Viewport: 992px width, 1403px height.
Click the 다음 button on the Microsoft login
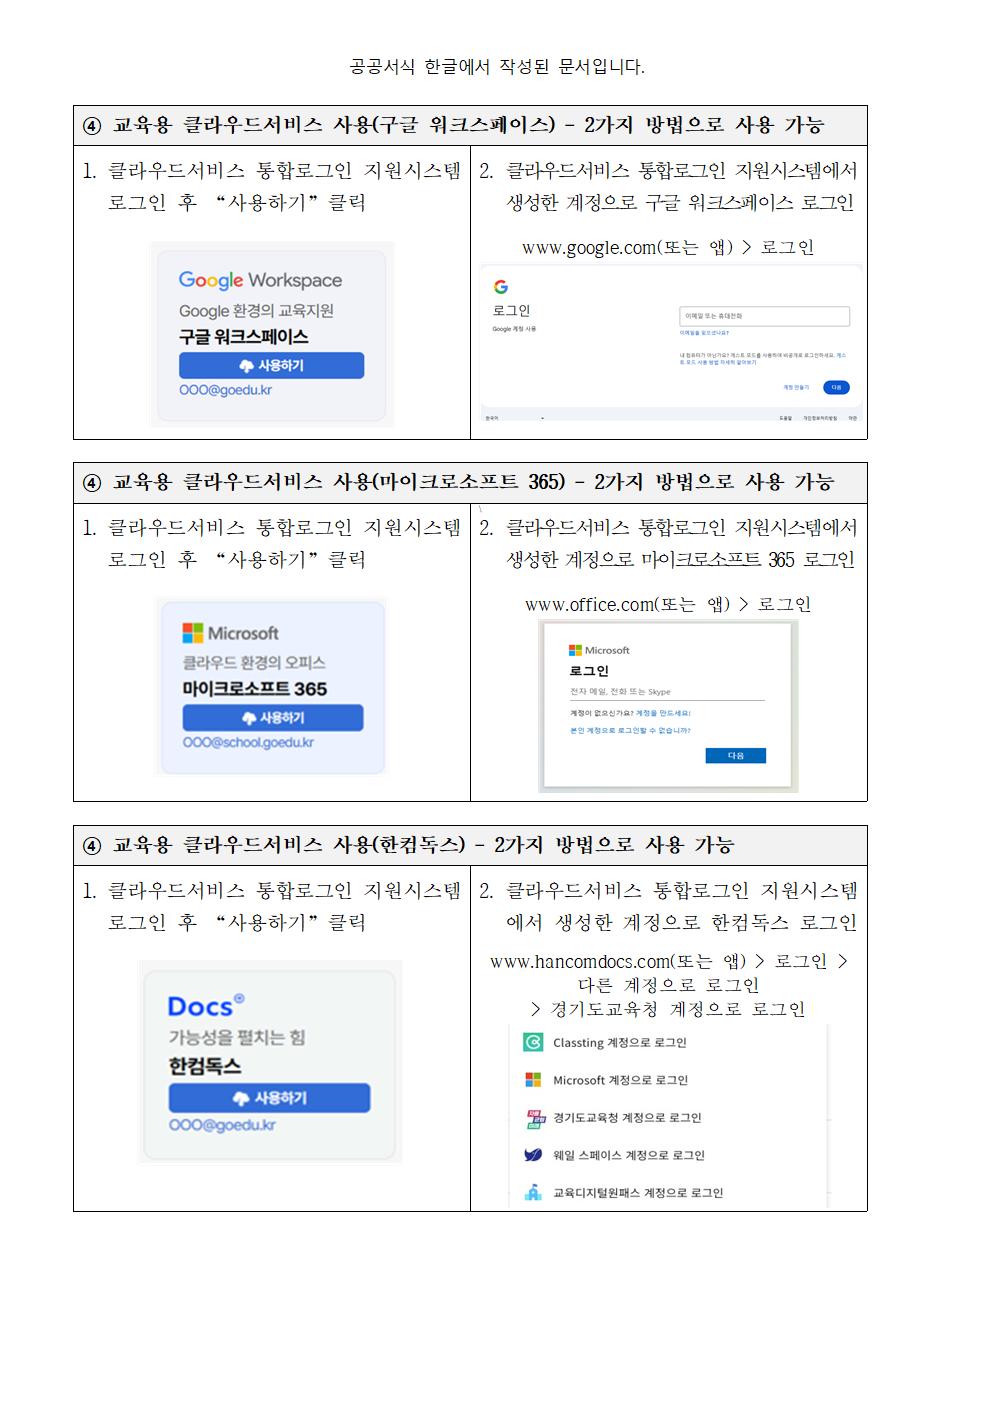(735, 756)
